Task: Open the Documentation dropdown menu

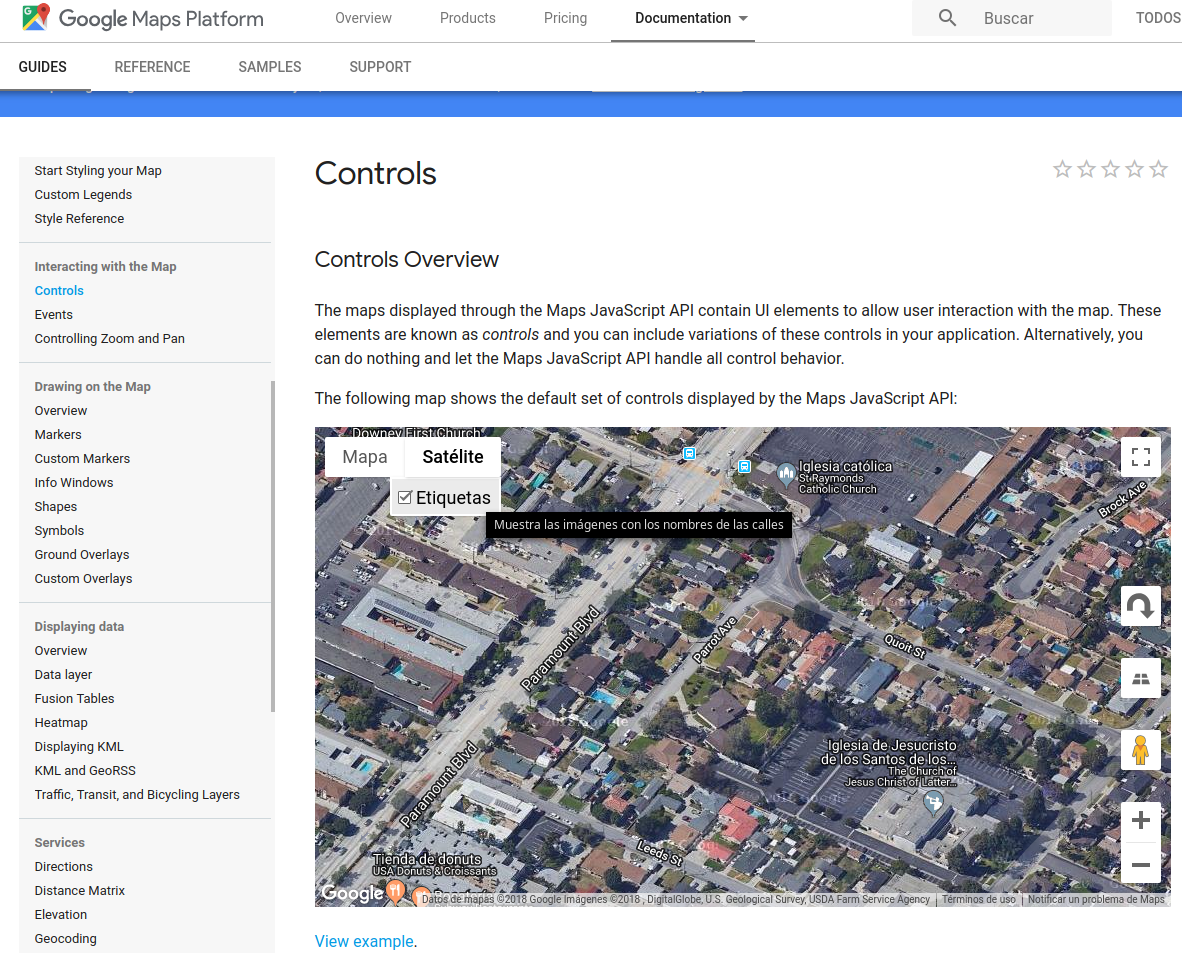Action: click(x=691, y=18)
